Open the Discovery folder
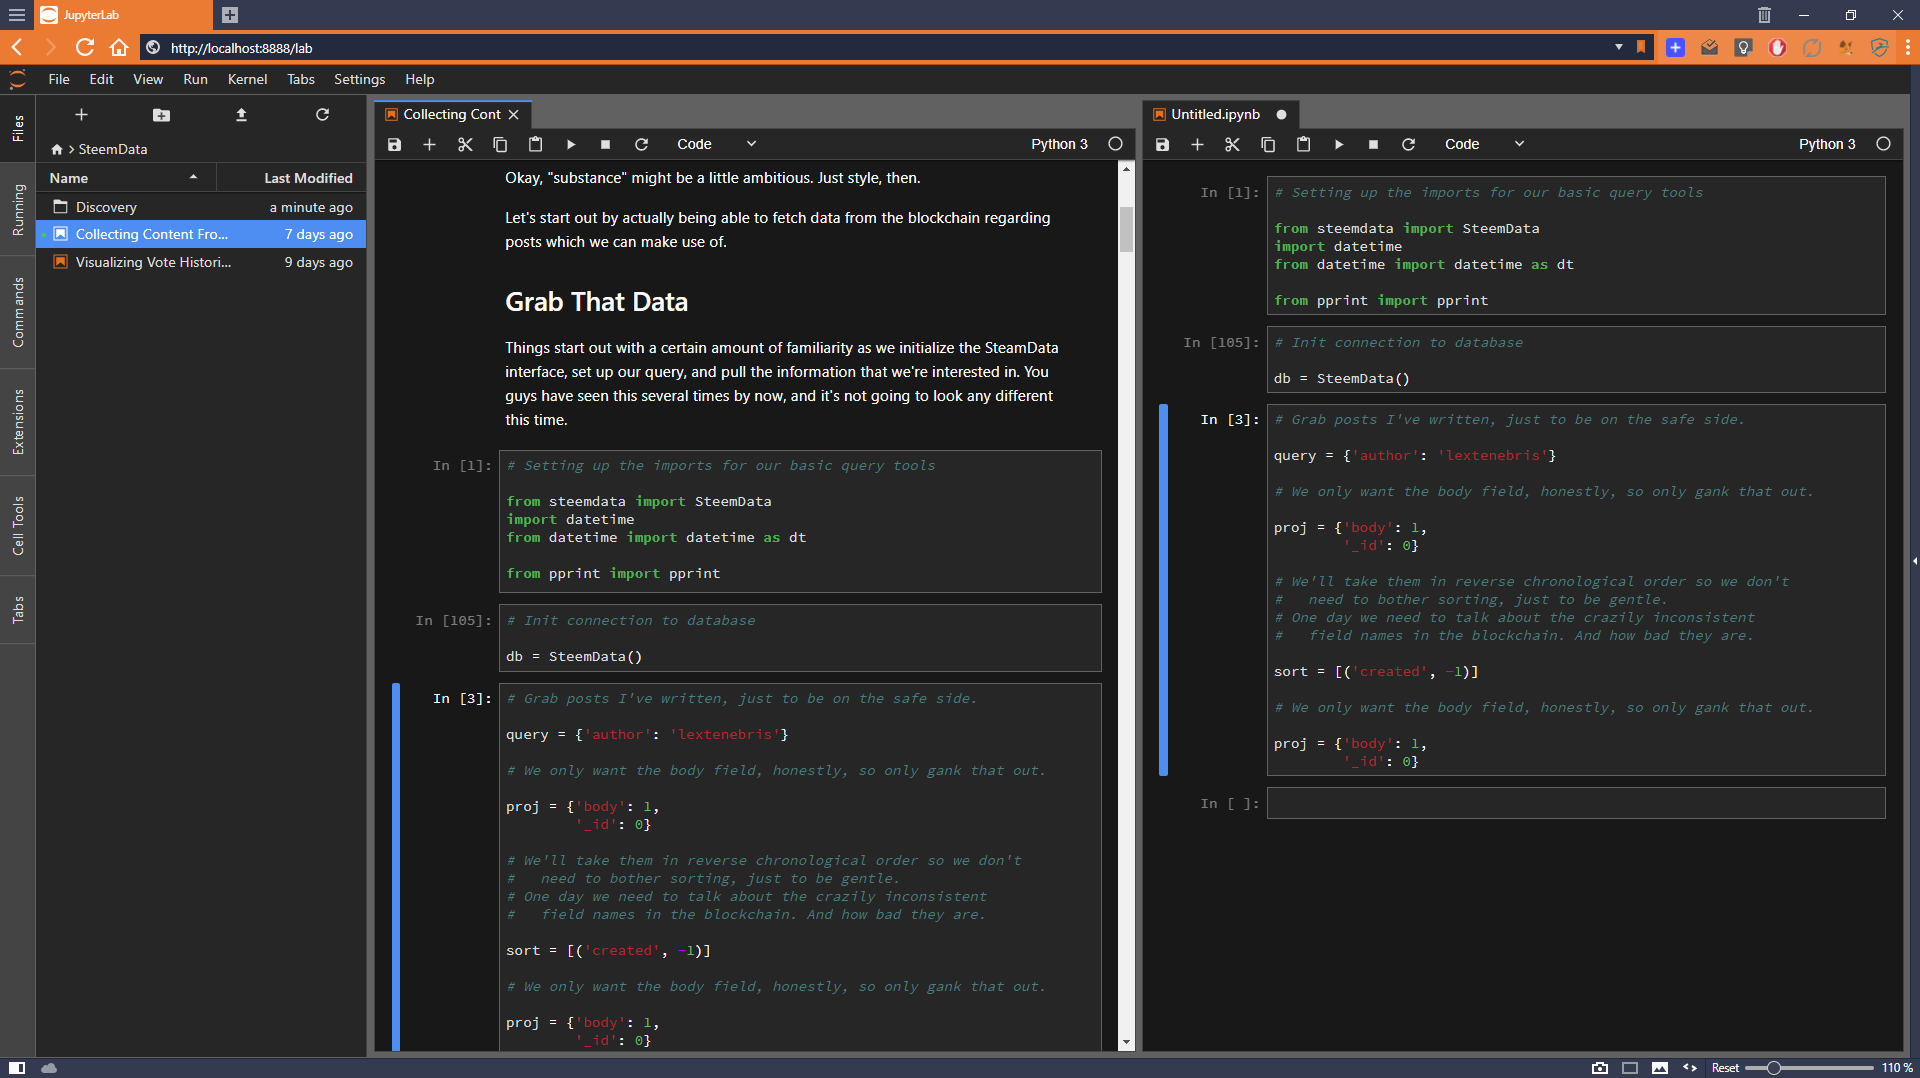The height and width of the screenshot is (1078, 1920). coord(201,207)
